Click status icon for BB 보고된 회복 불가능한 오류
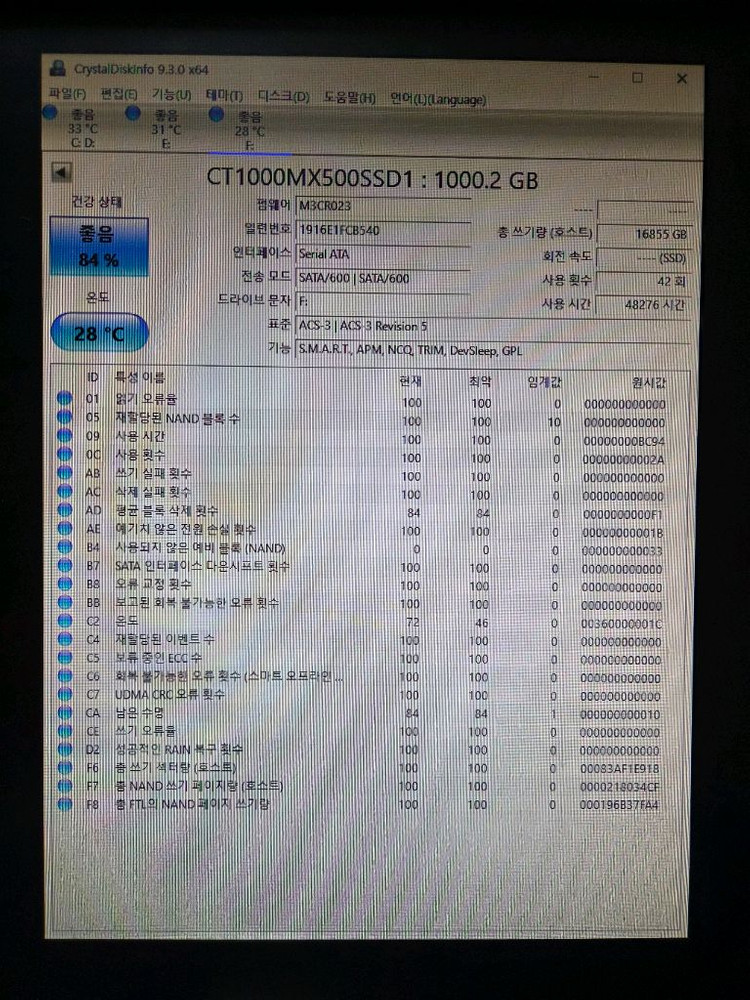The width and height of the screenshot is (750, 1000). (x=65, y=601)
